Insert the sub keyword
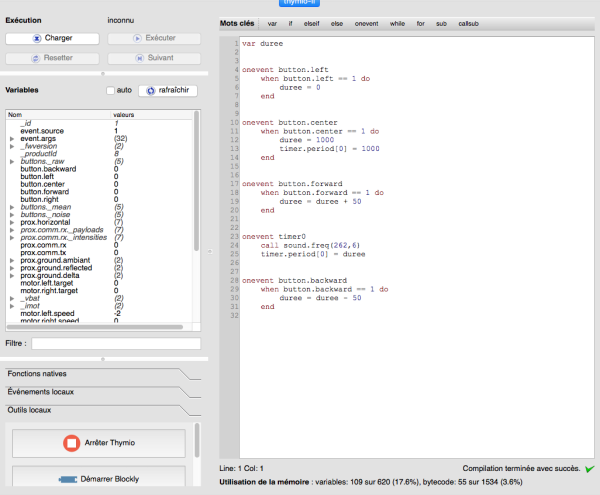600x495 pixels. click(x=441, y=24)
